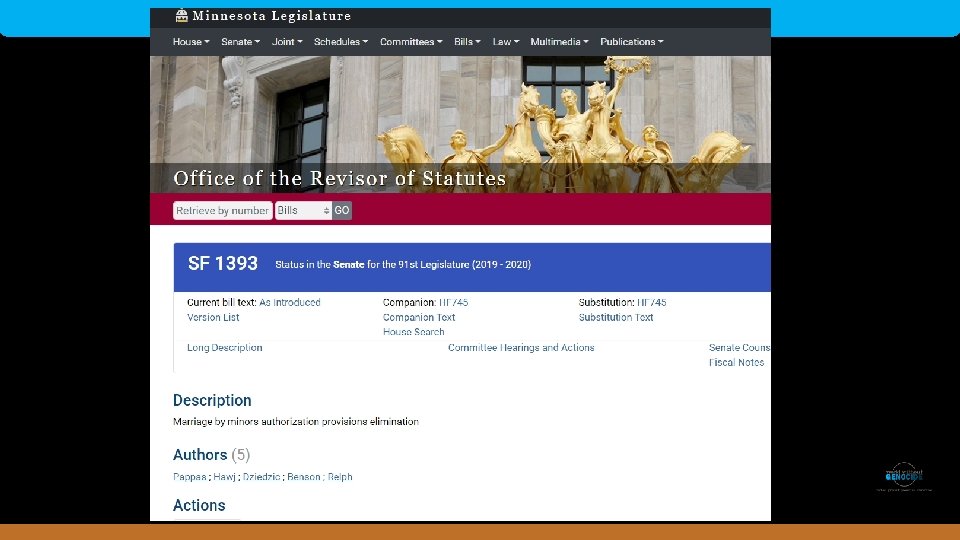Open author Hawj's page
The width and height of the screenshot is (960, 540).
(224, 477)
